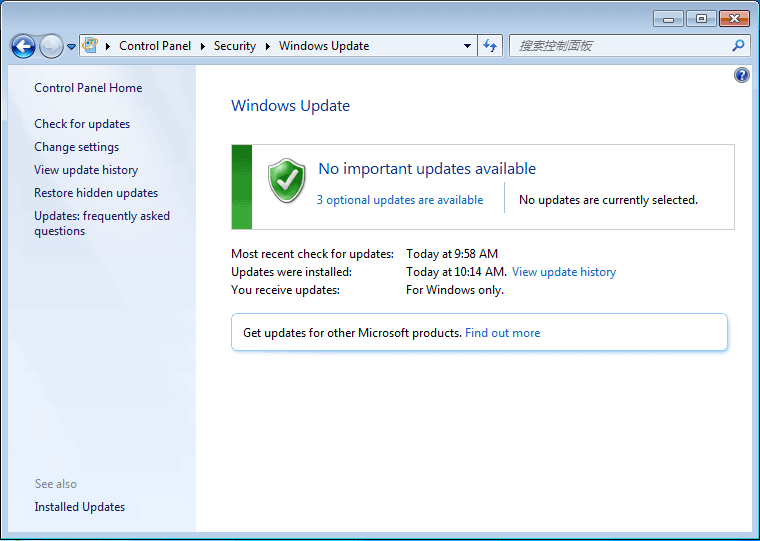The width and height of the screenshot is (760, 541).
Task: Select Control Panel in the address breadcrumb
Action: 155,46
